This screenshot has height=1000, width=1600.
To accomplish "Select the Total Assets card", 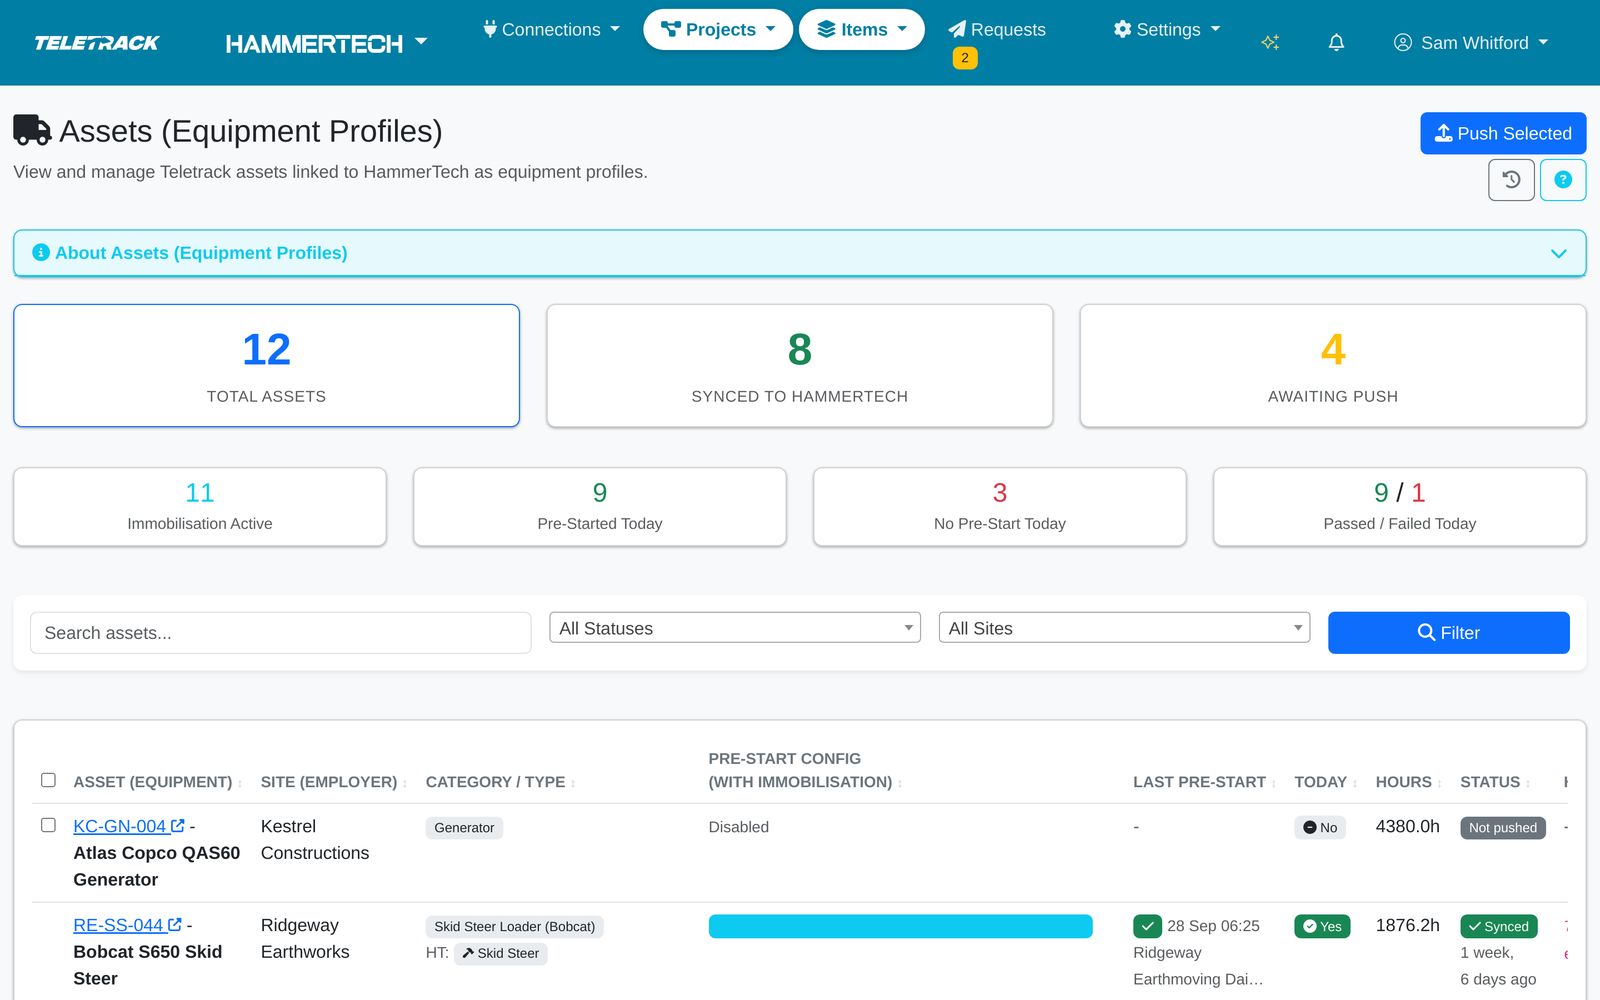I will [266, 366].
